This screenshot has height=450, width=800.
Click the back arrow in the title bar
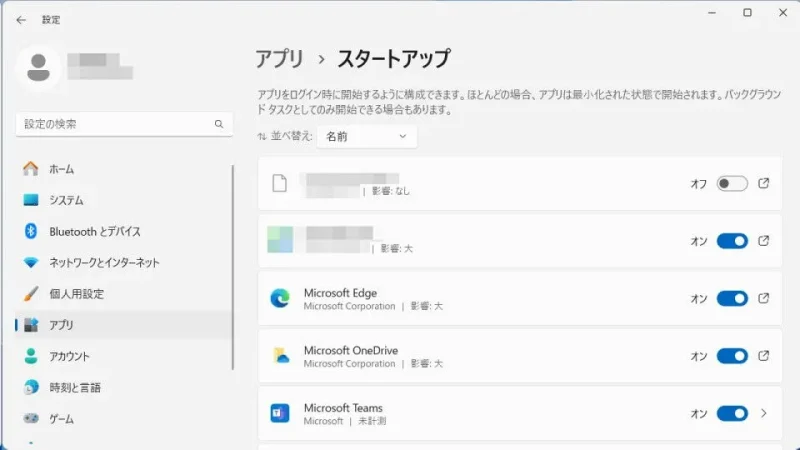point(21,19)
